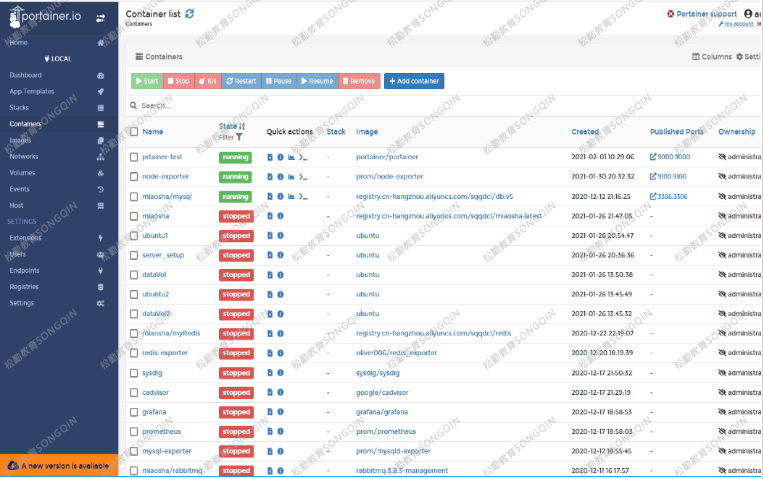The image size is (763, 479).
Task: Sort table by Image column header
Action: point(367,131)
